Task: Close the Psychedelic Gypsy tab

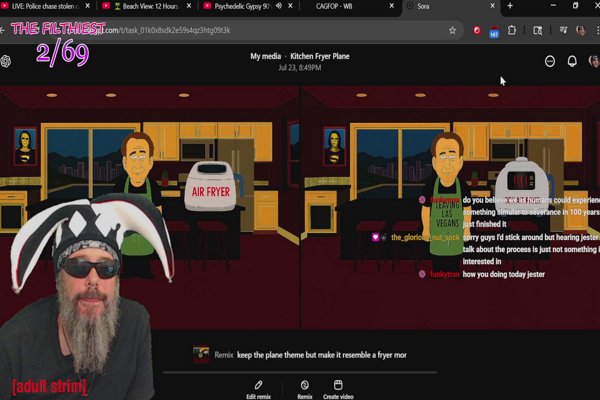Action: [x=290, y=6]
